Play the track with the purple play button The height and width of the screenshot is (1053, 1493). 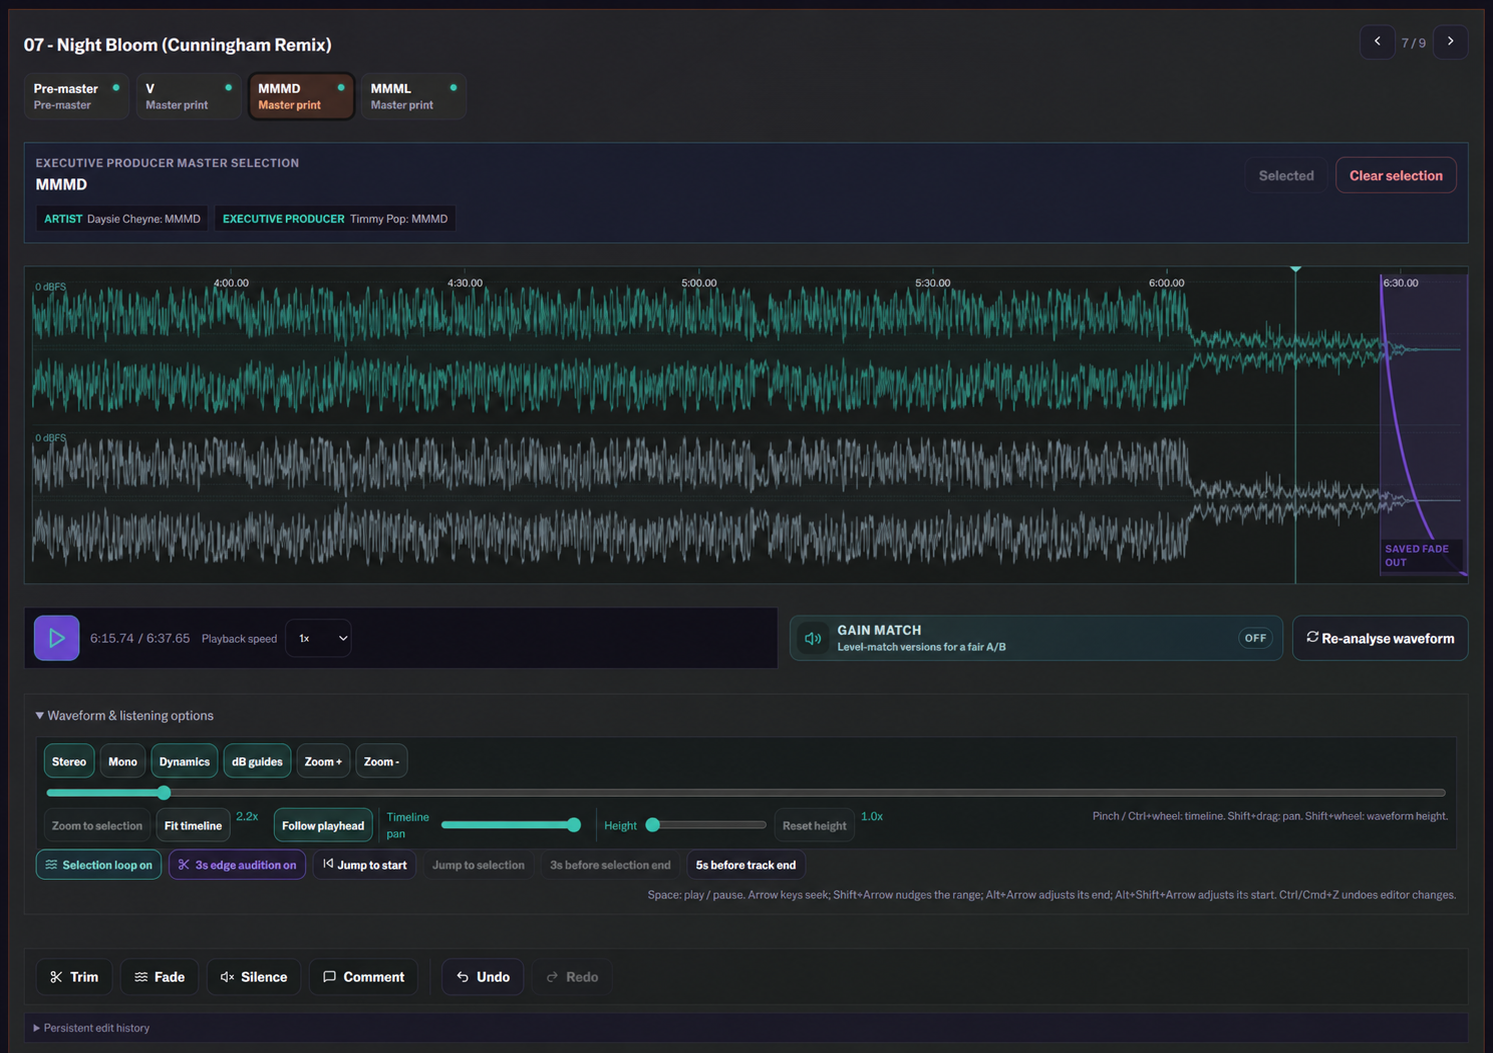point(57,638)
